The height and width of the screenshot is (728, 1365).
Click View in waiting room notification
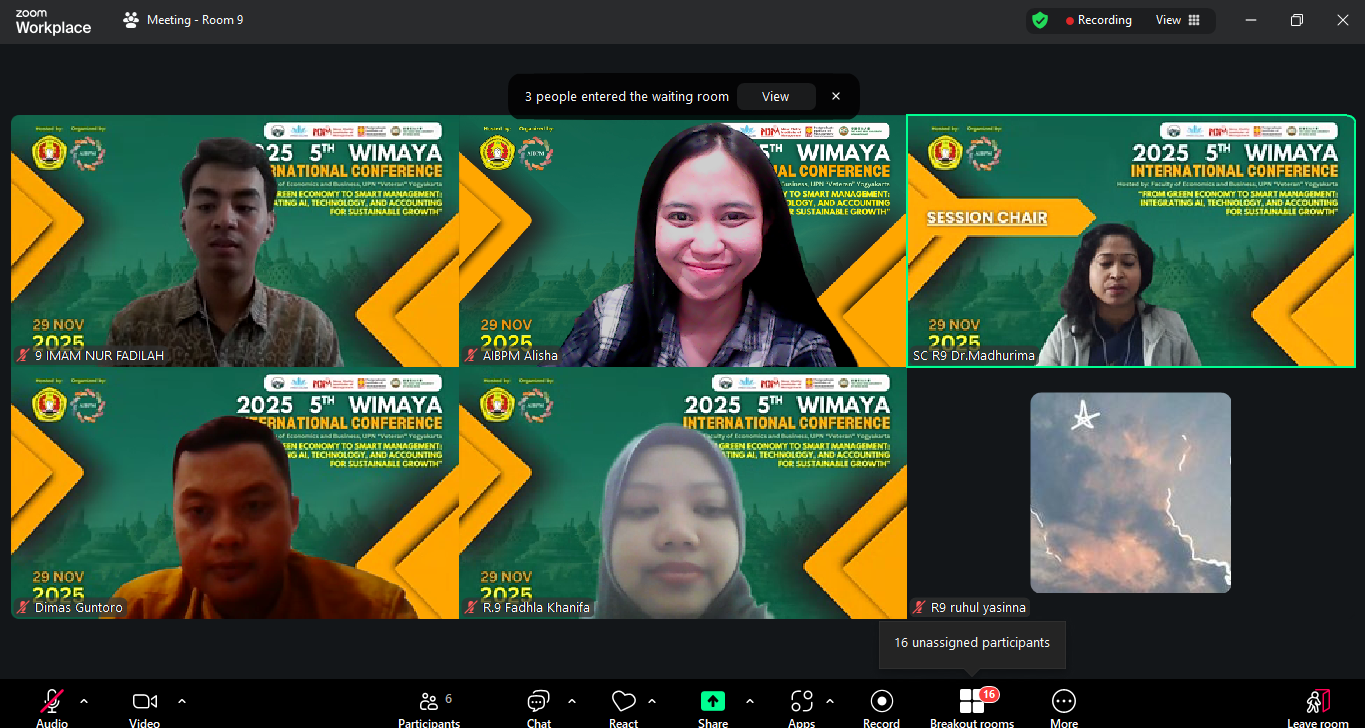pyautogui.click(x=775, y=97)
